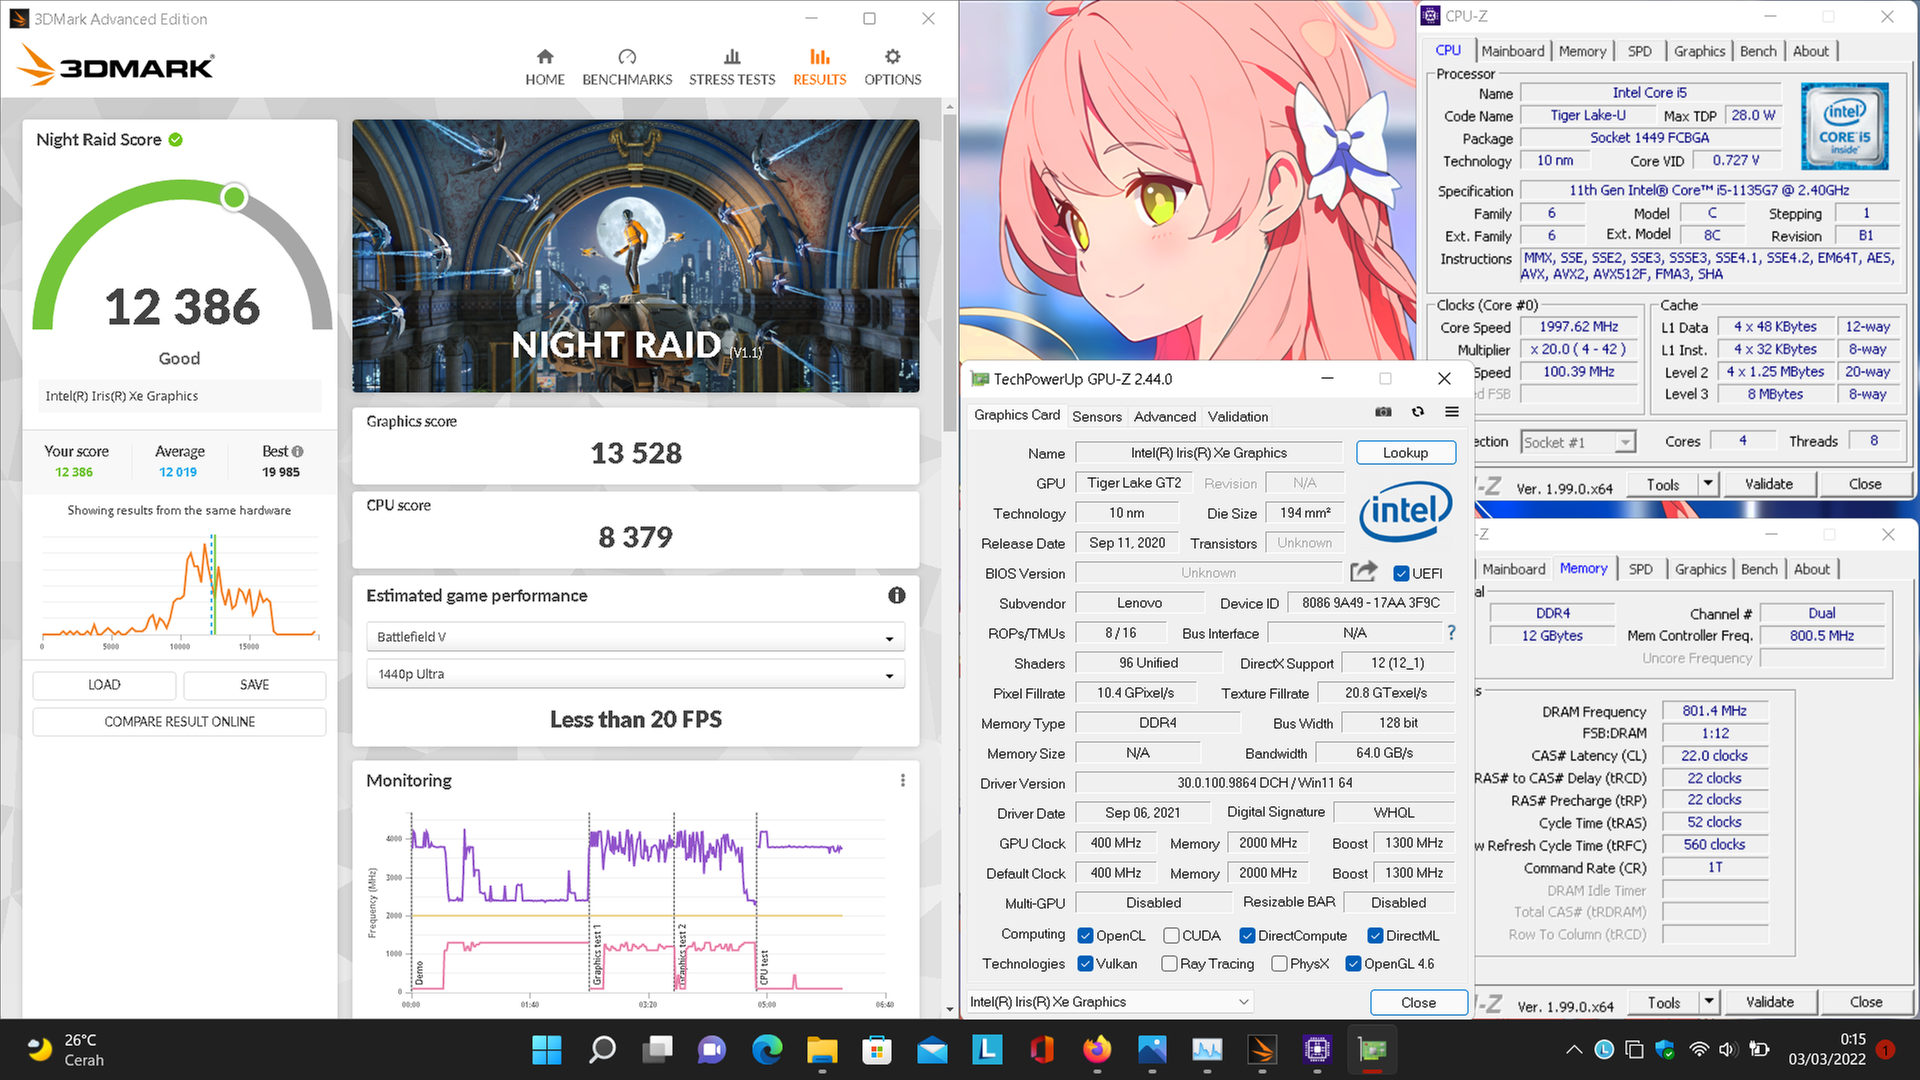Expand the Tools arrow in the upper CPU-Z window
The width and height of the screenshot is (1920, 1080).
[x=1708, y=484]
